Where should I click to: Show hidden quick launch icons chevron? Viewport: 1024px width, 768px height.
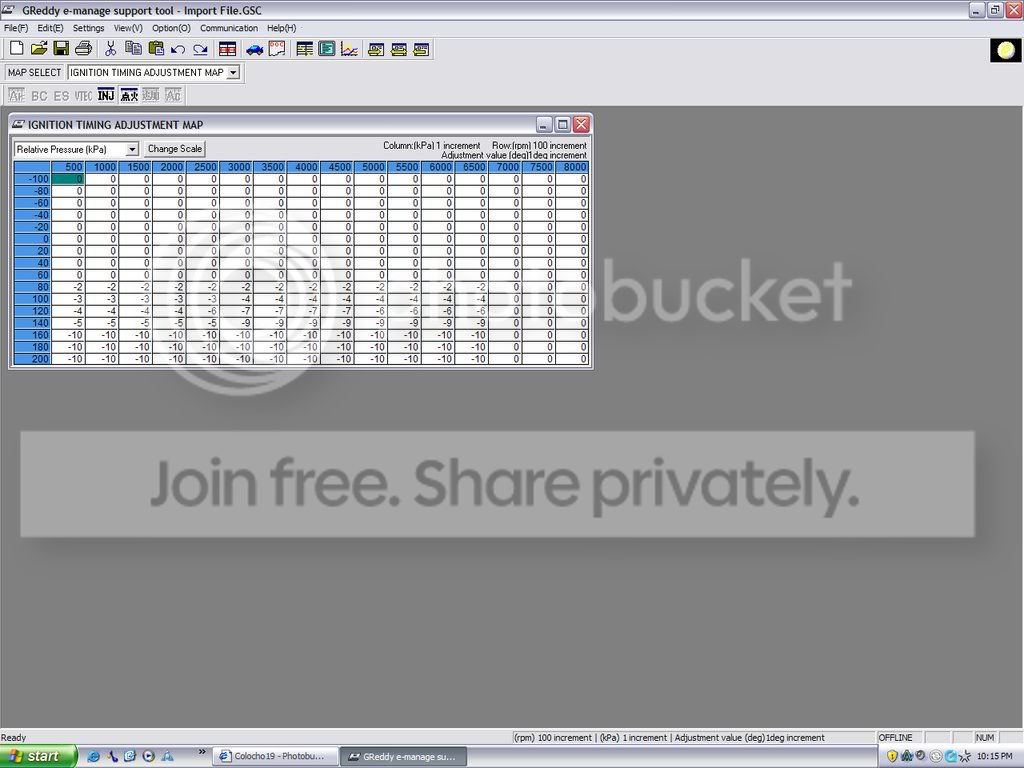pos(202,751)
